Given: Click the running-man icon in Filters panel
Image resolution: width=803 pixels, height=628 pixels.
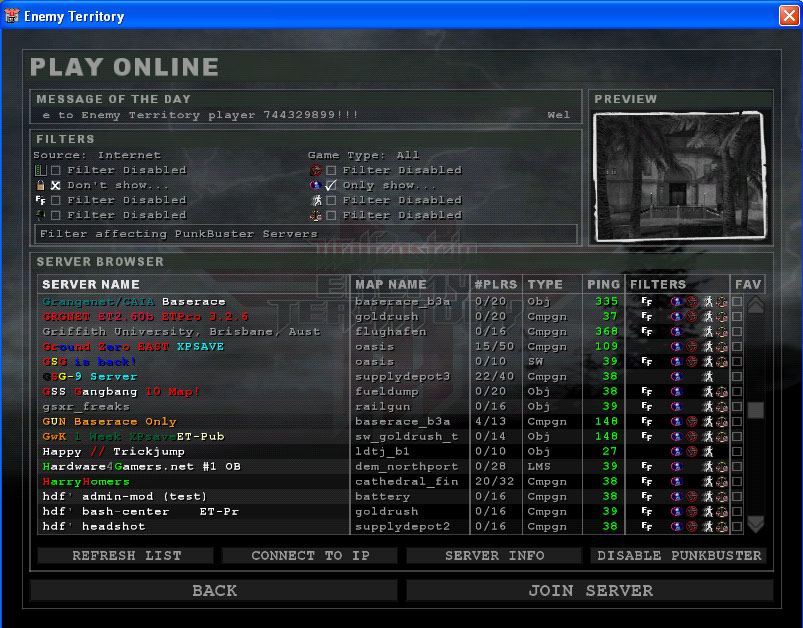Looking at the screenshot, I should pos(317,200).
